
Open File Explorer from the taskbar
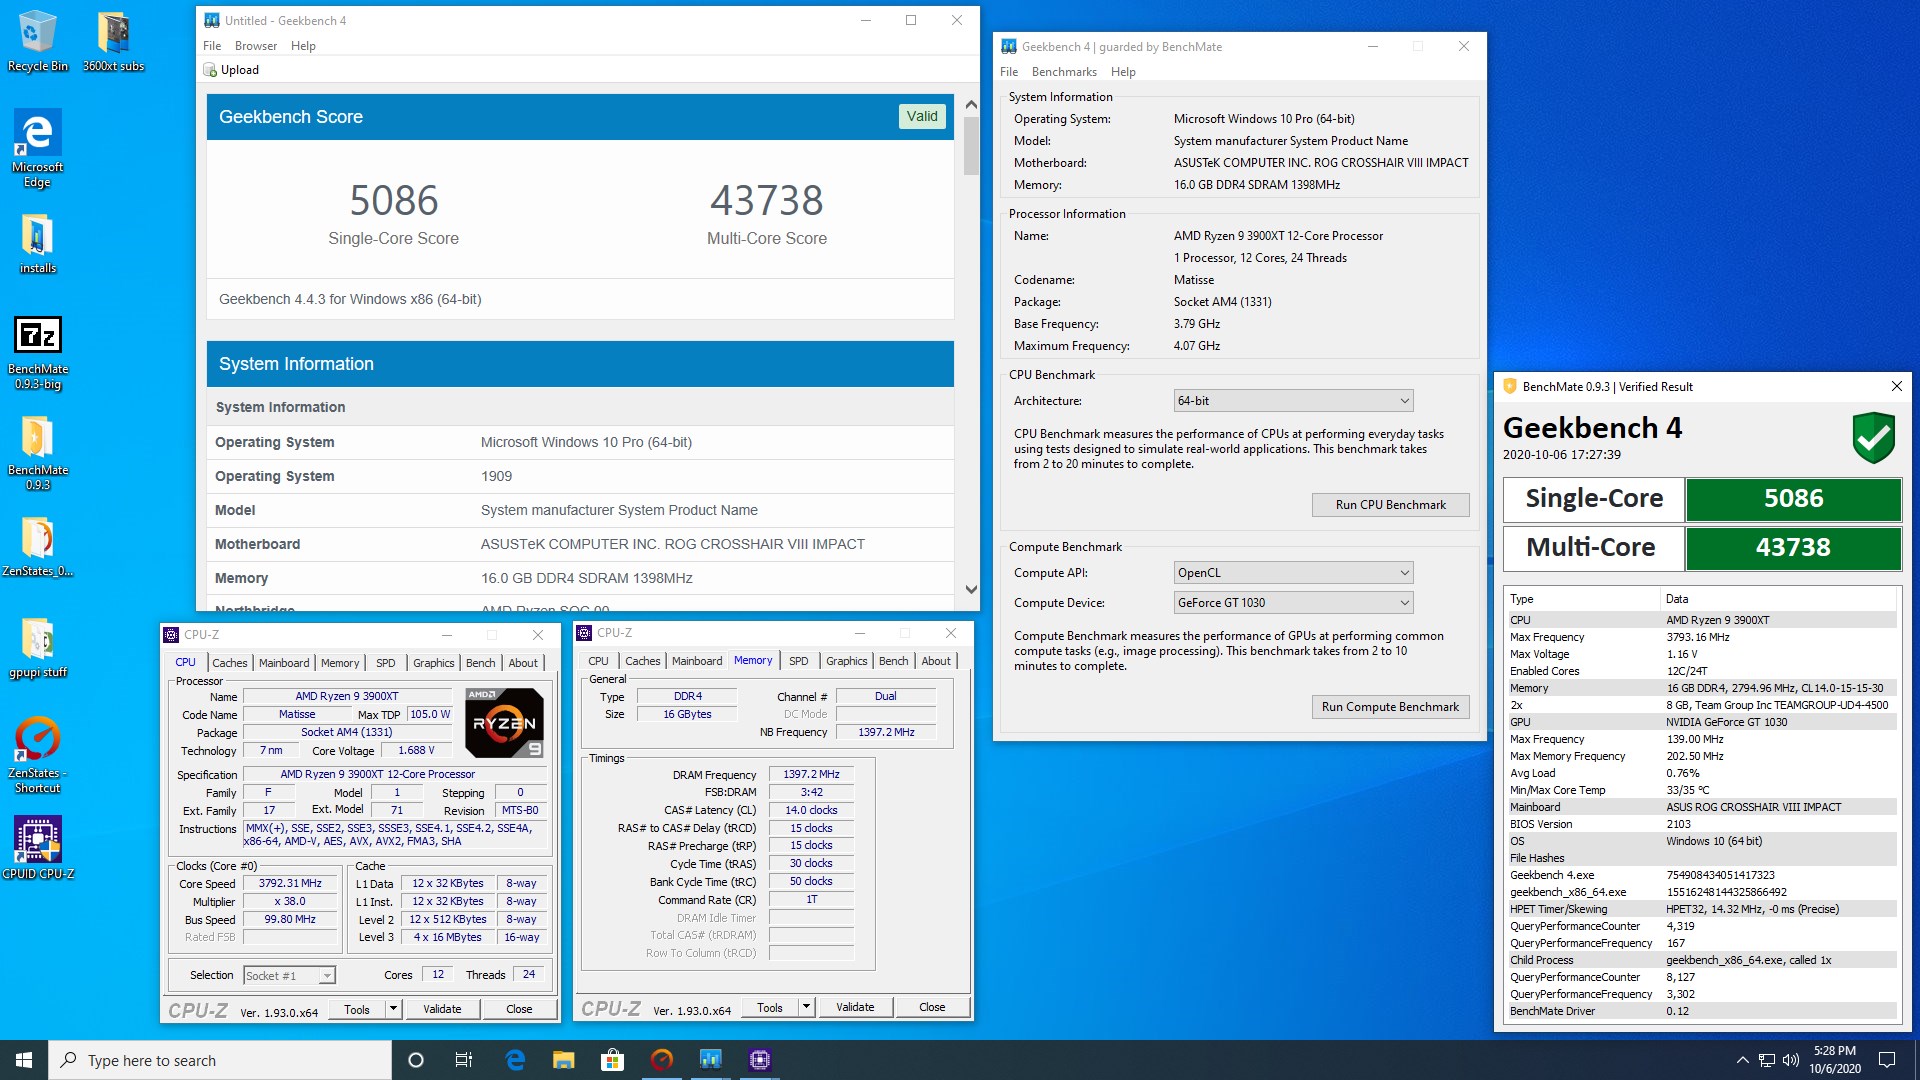click(x=563, y=1060)
